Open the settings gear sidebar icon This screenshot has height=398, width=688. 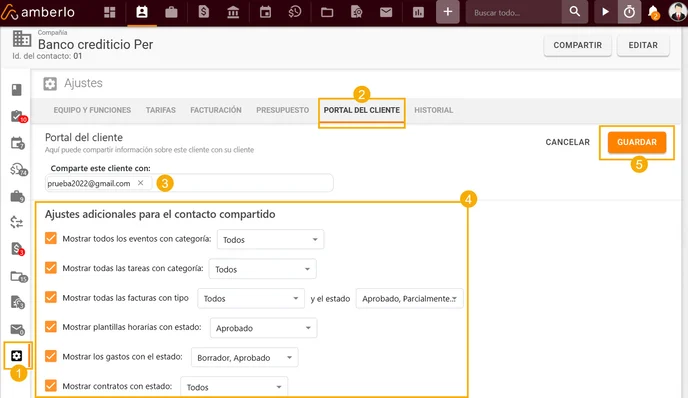point(17,356)
